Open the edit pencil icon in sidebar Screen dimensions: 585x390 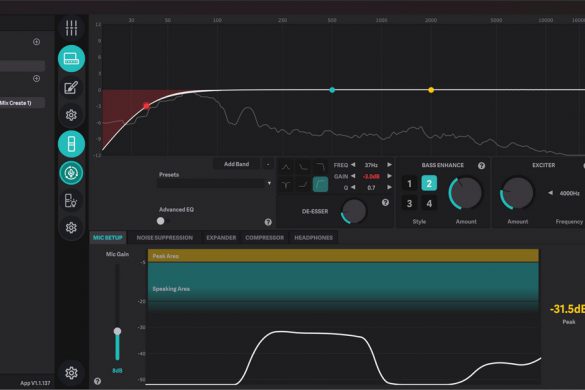(71, 88)
